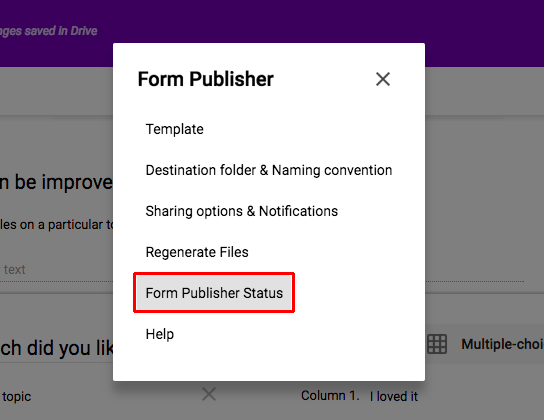Edit the 'I loved it' column option
This screenshot has height=420, width=544.
tap(394, 396)
